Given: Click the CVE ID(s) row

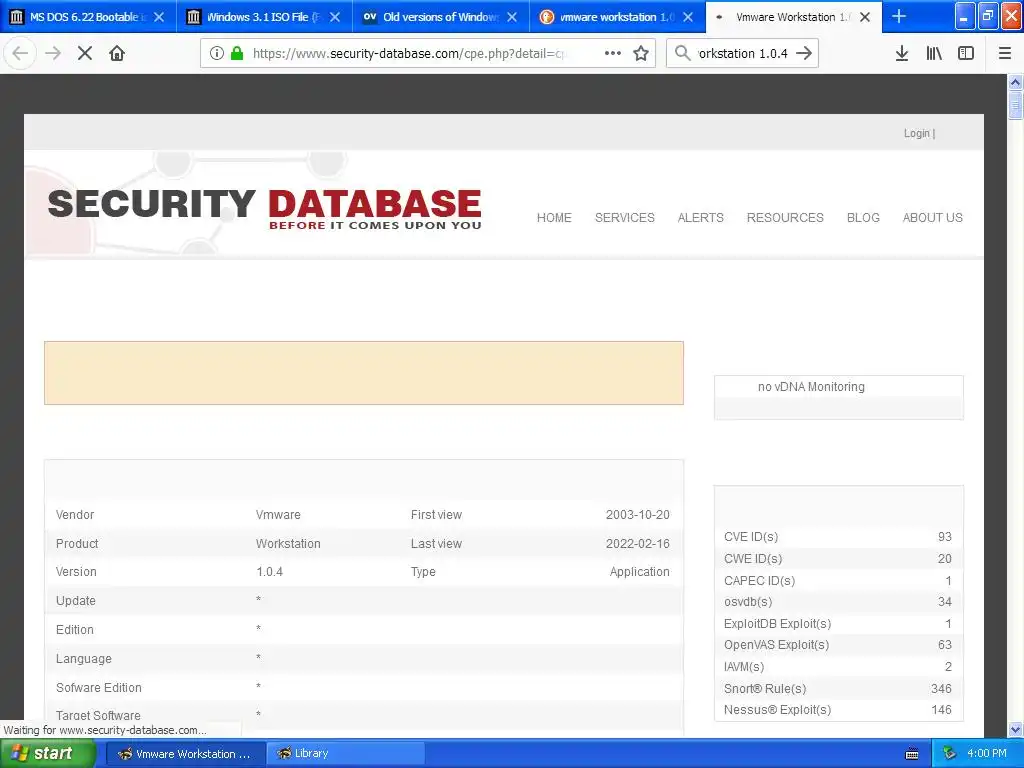Looking at the screenshot, I should point(838,537).
